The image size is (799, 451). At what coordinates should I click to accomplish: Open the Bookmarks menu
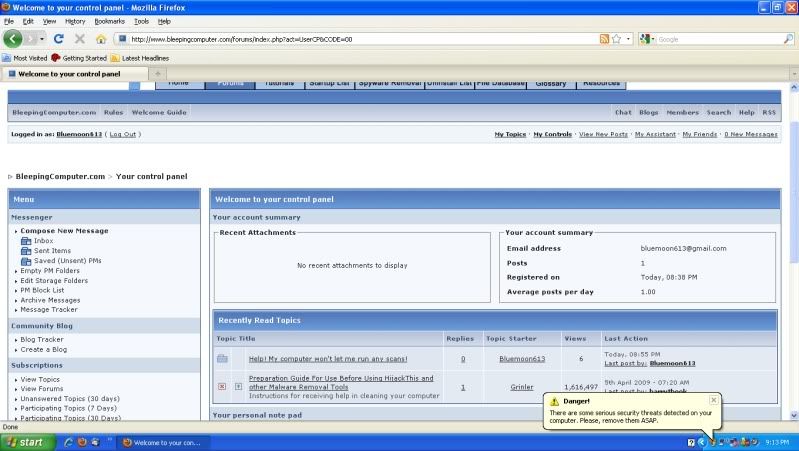[x=110, y=21]
